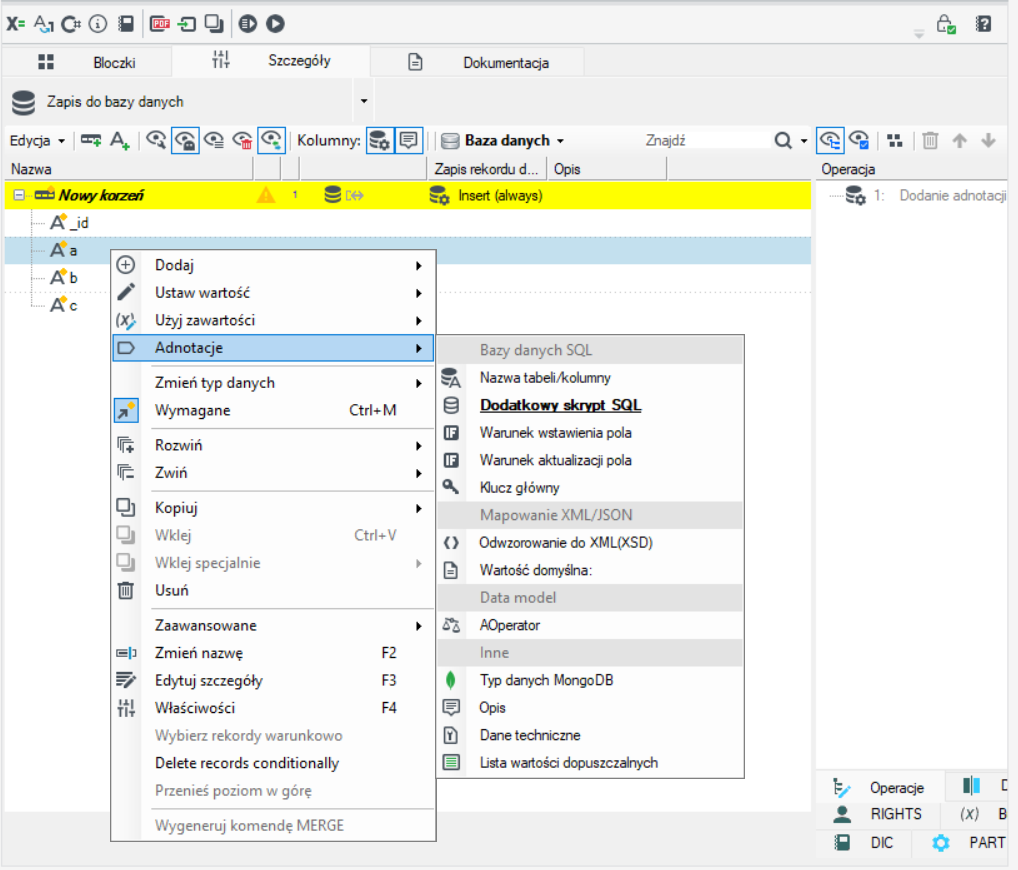This screenshot has width=1018, height=870.
Task: Open the RIGHTS panel button
Action: [879, 814]
